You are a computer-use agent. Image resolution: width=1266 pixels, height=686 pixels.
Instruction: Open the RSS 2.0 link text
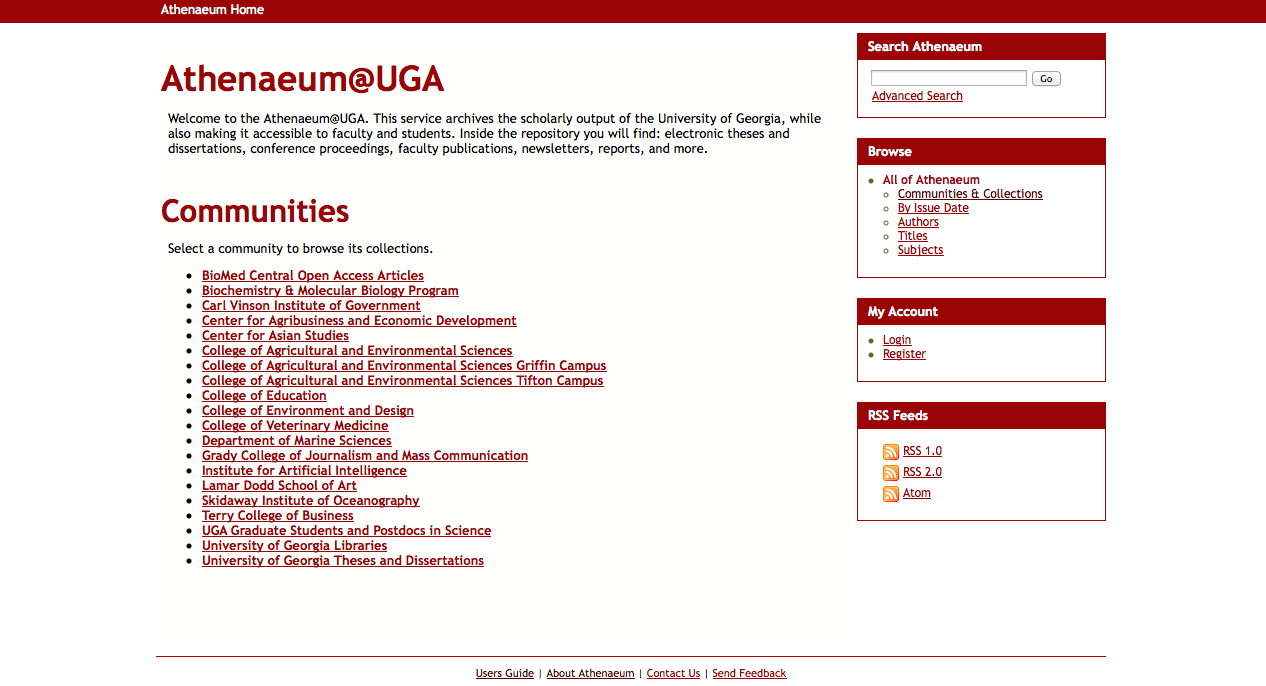(922, 472)
